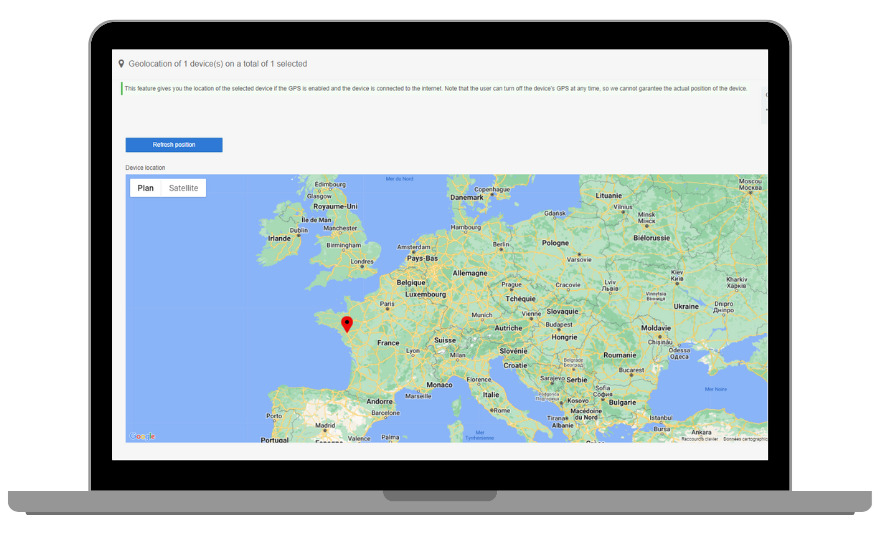Click the Barcelone city label

coord(386,413)
